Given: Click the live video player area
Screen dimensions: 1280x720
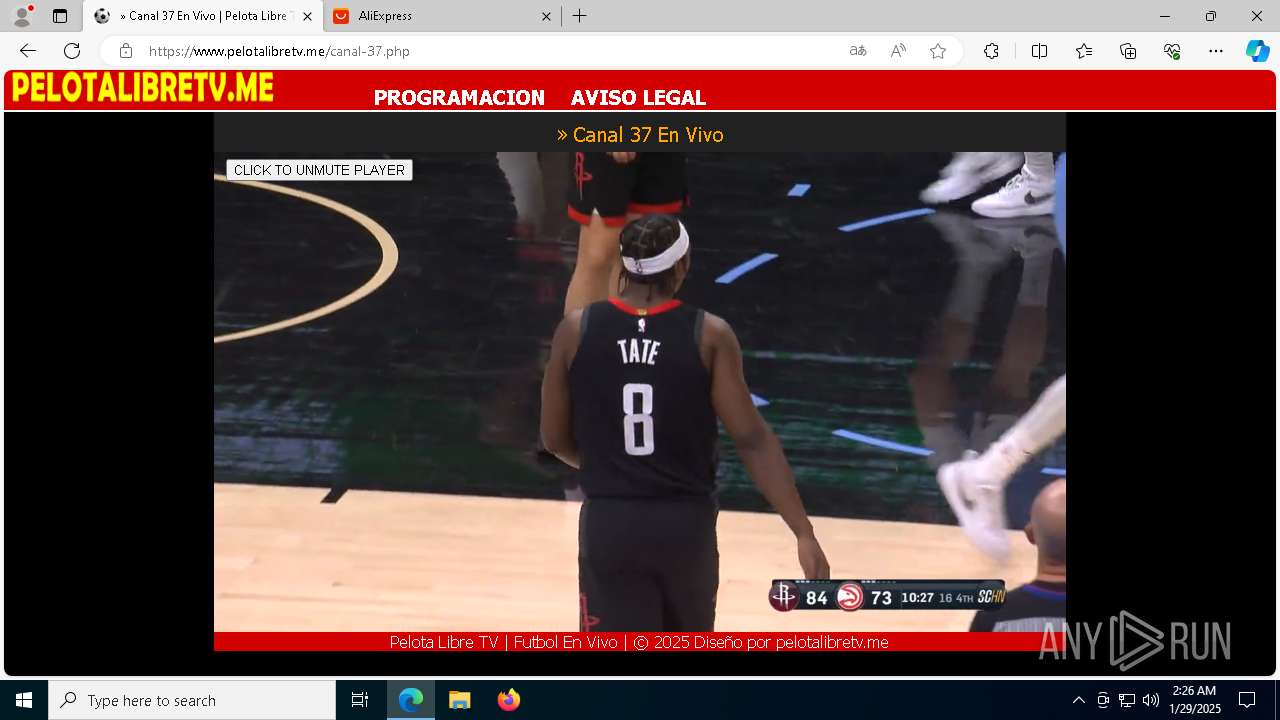Looking at the screenshot, I should (640, 392).
